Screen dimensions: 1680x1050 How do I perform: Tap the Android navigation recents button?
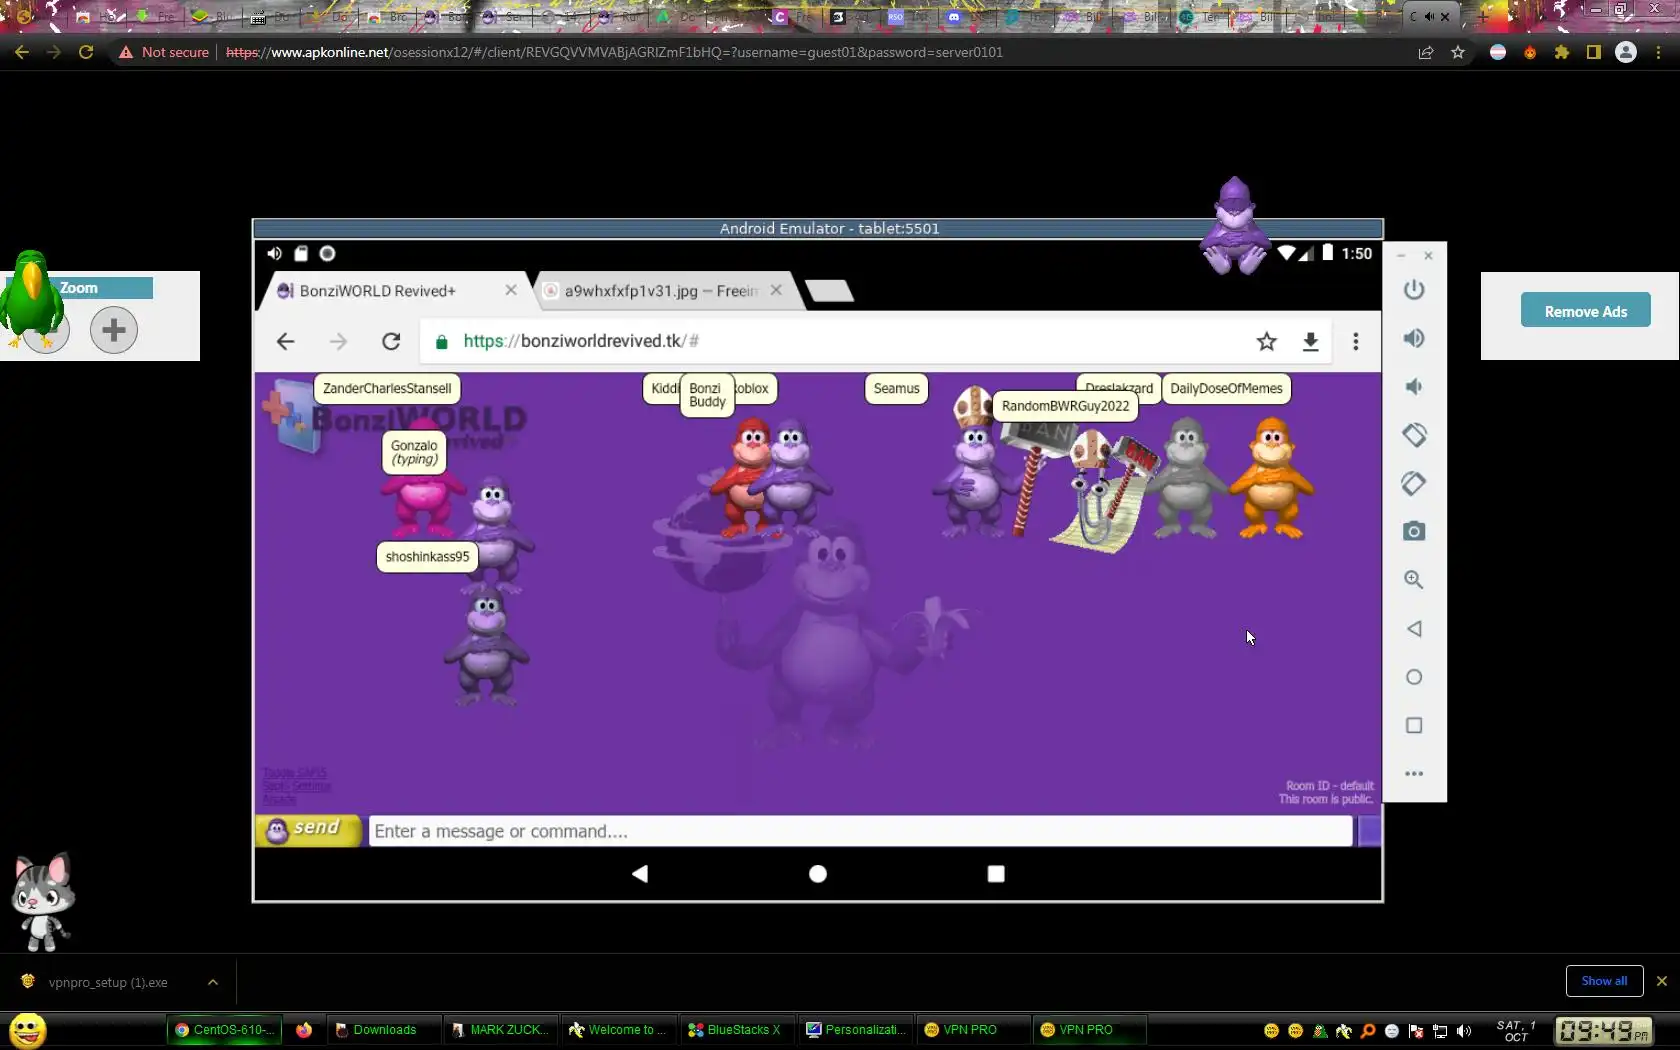996,874
